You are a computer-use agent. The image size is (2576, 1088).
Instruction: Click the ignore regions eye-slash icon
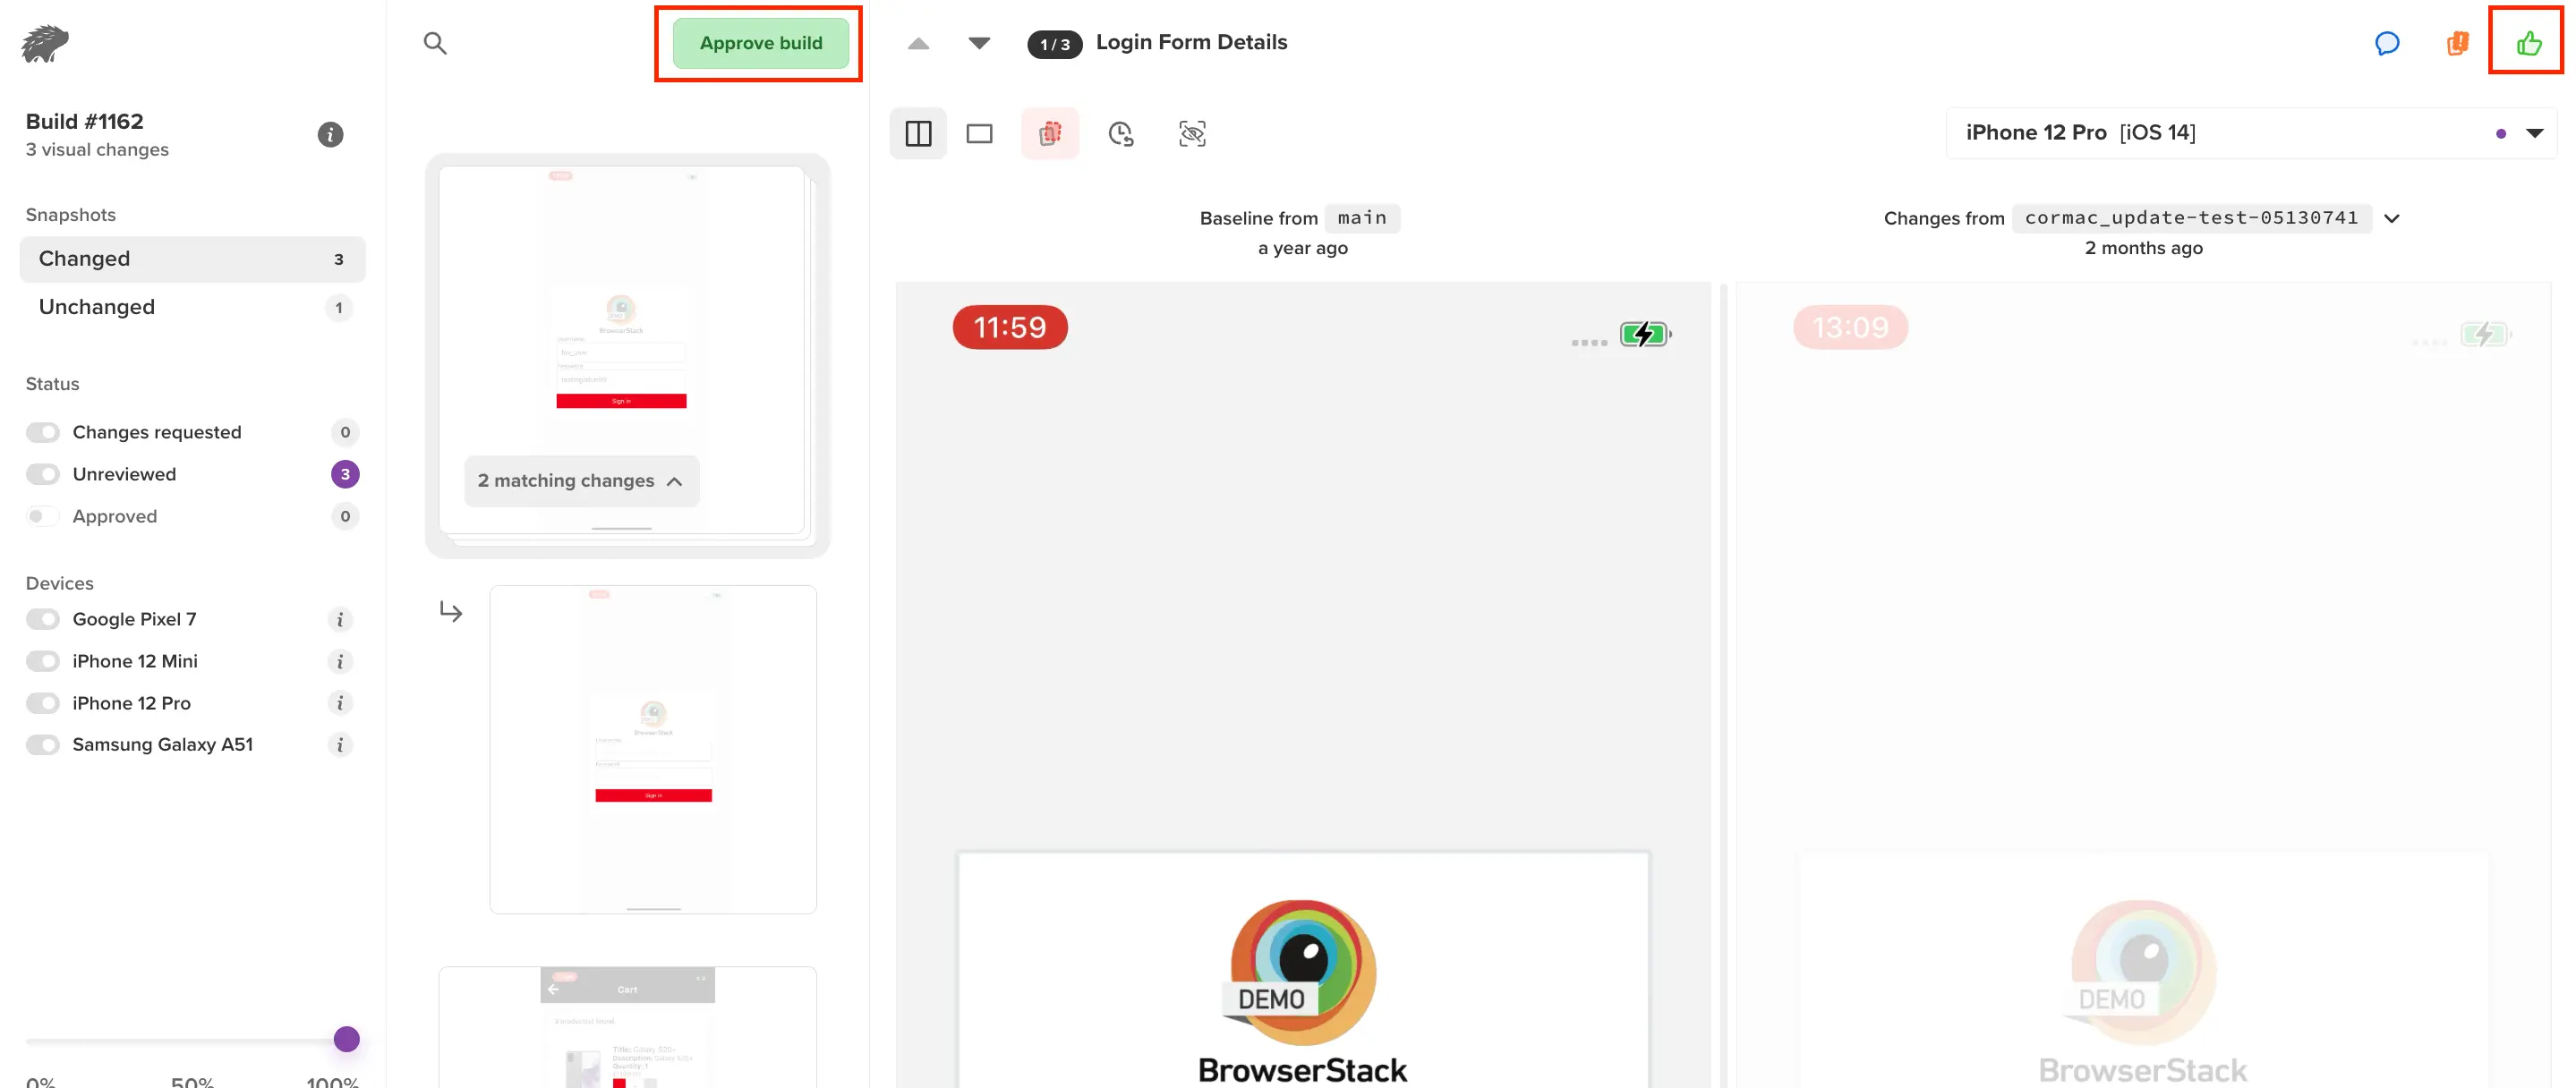(x=1192, y=133)
